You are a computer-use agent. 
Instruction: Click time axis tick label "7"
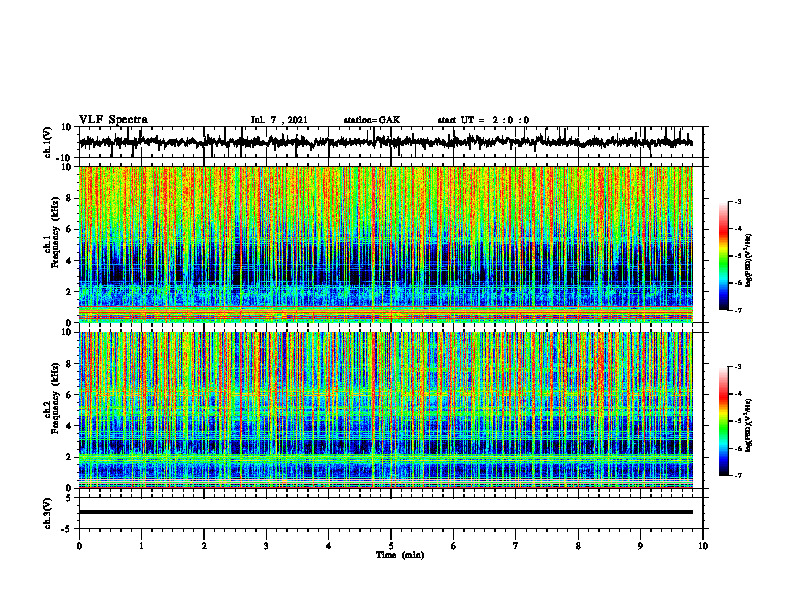click(516, 546)
